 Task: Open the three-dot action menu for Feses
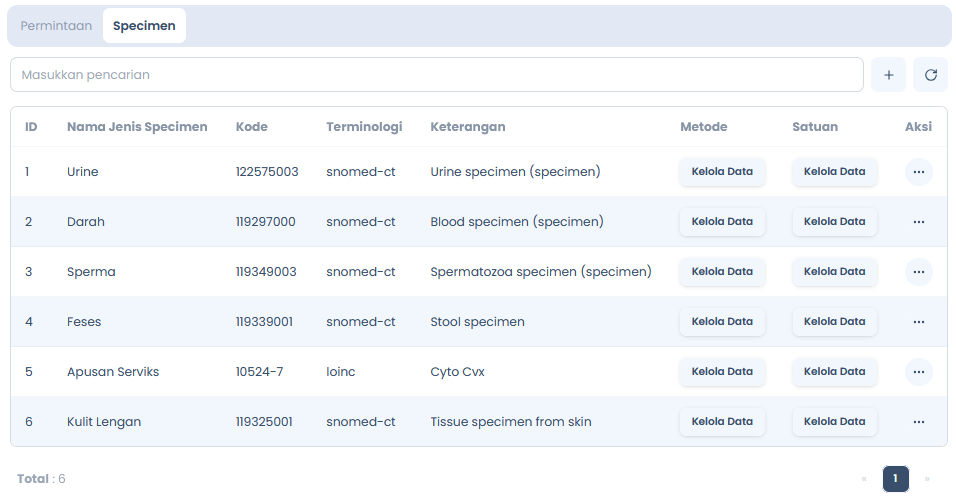pyautogui.click(x=919, y=322)
